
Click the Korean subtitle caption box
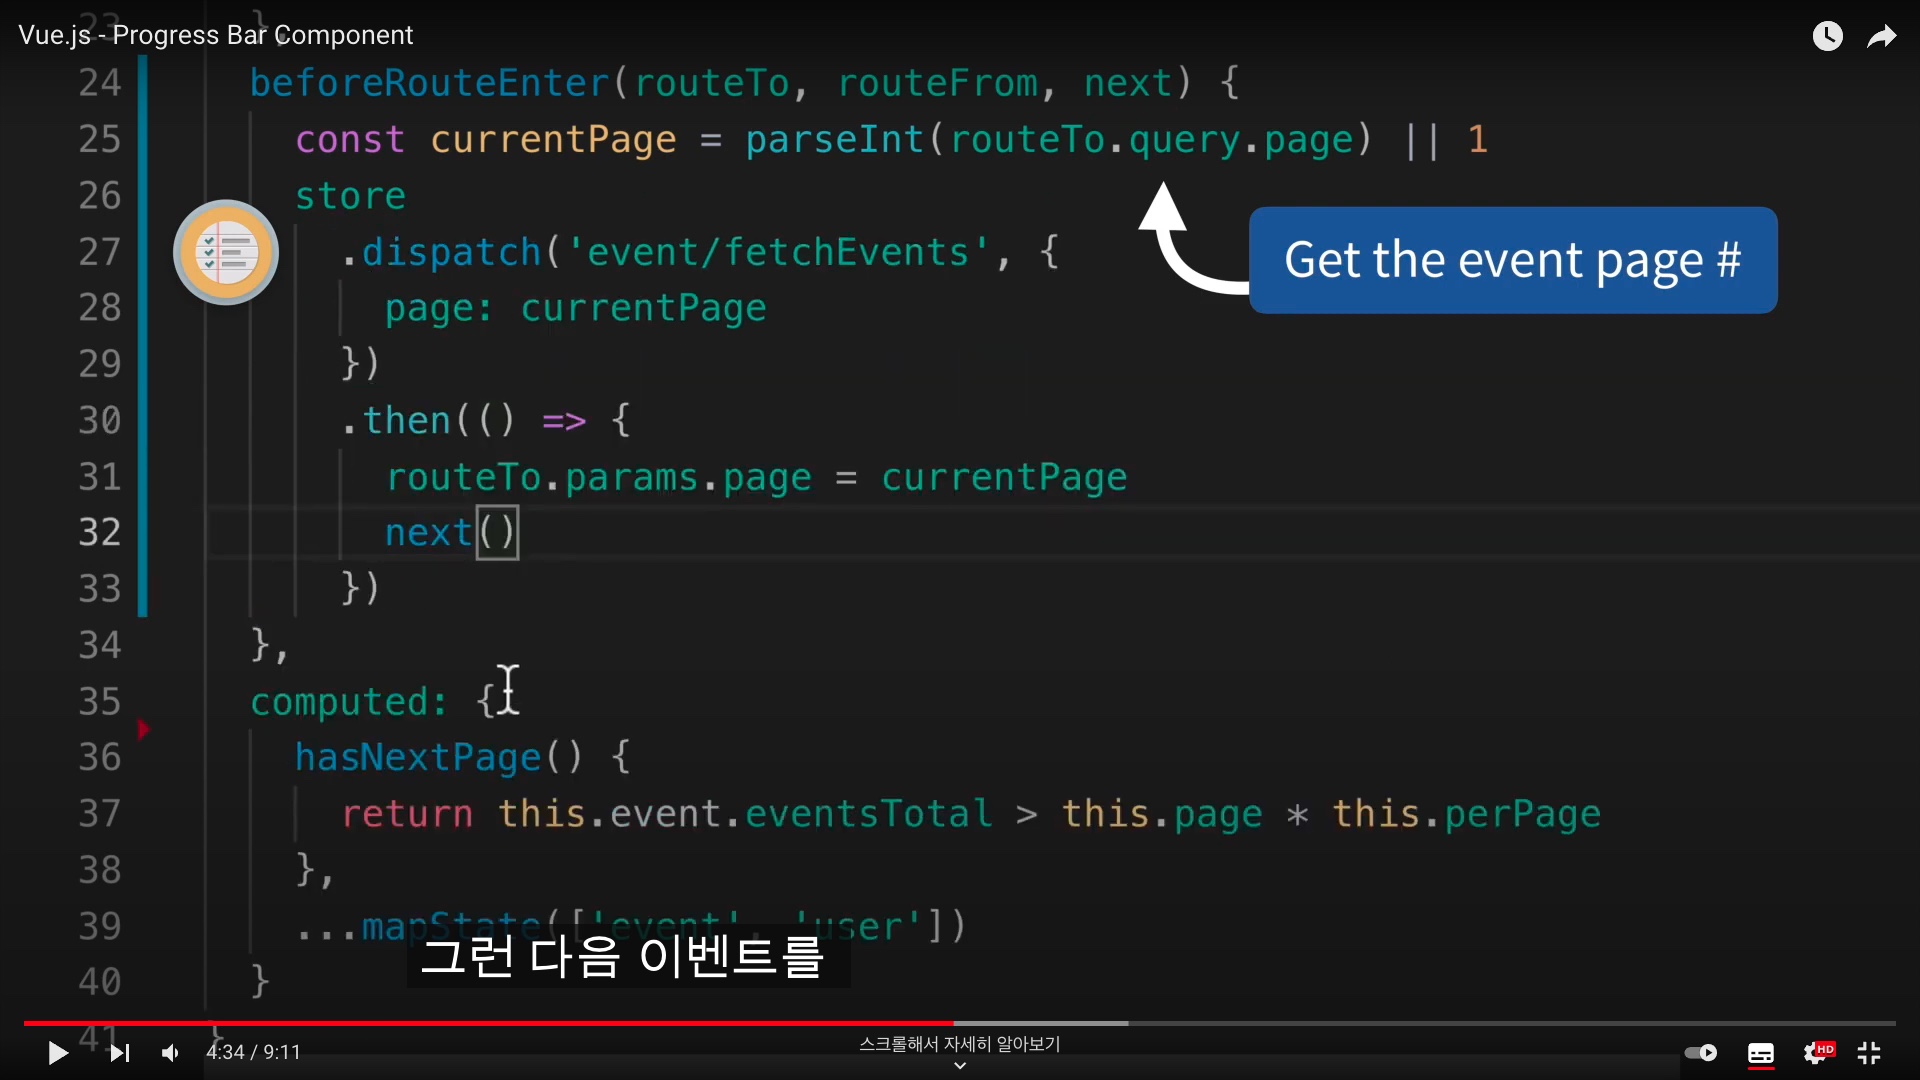click(628, 957)
